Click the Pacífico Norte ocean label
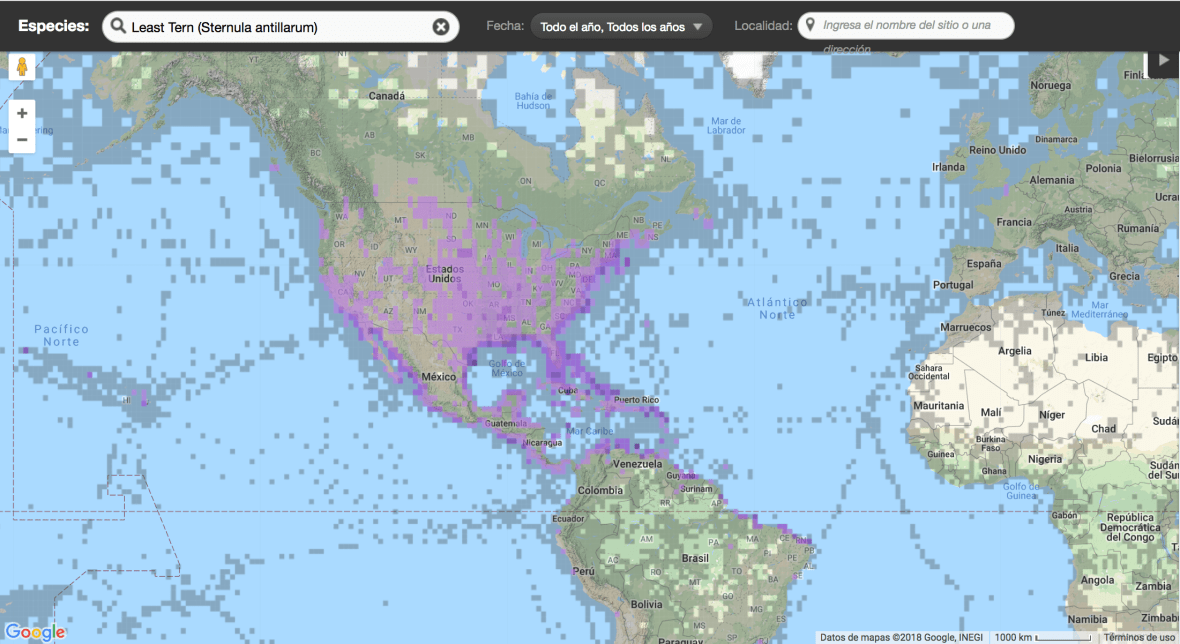 point(62,336)
